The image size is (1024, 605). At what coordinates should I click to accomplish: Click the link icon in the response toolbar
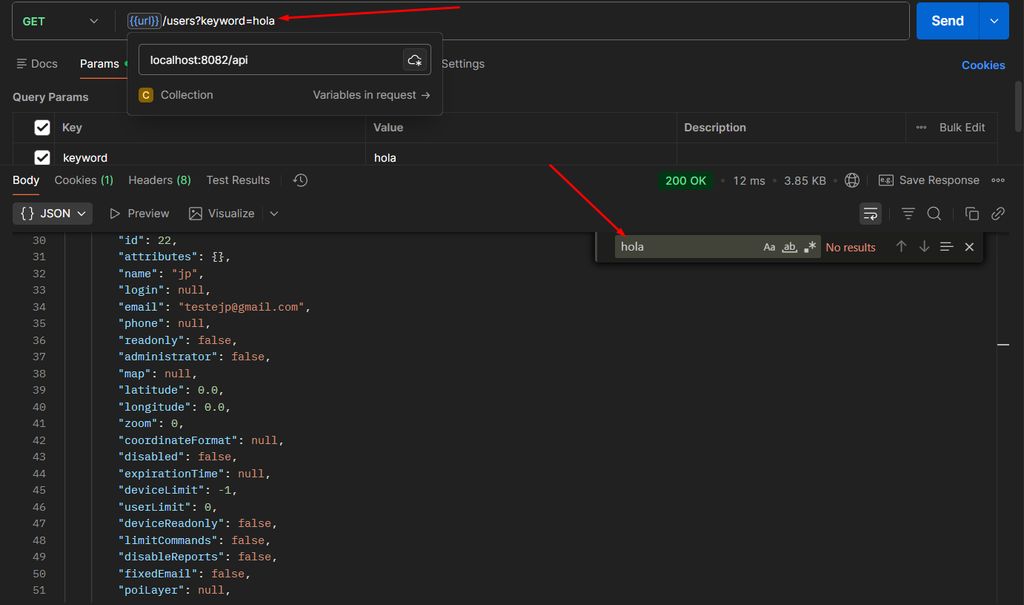pyautogui.click(x=998, y=214)
